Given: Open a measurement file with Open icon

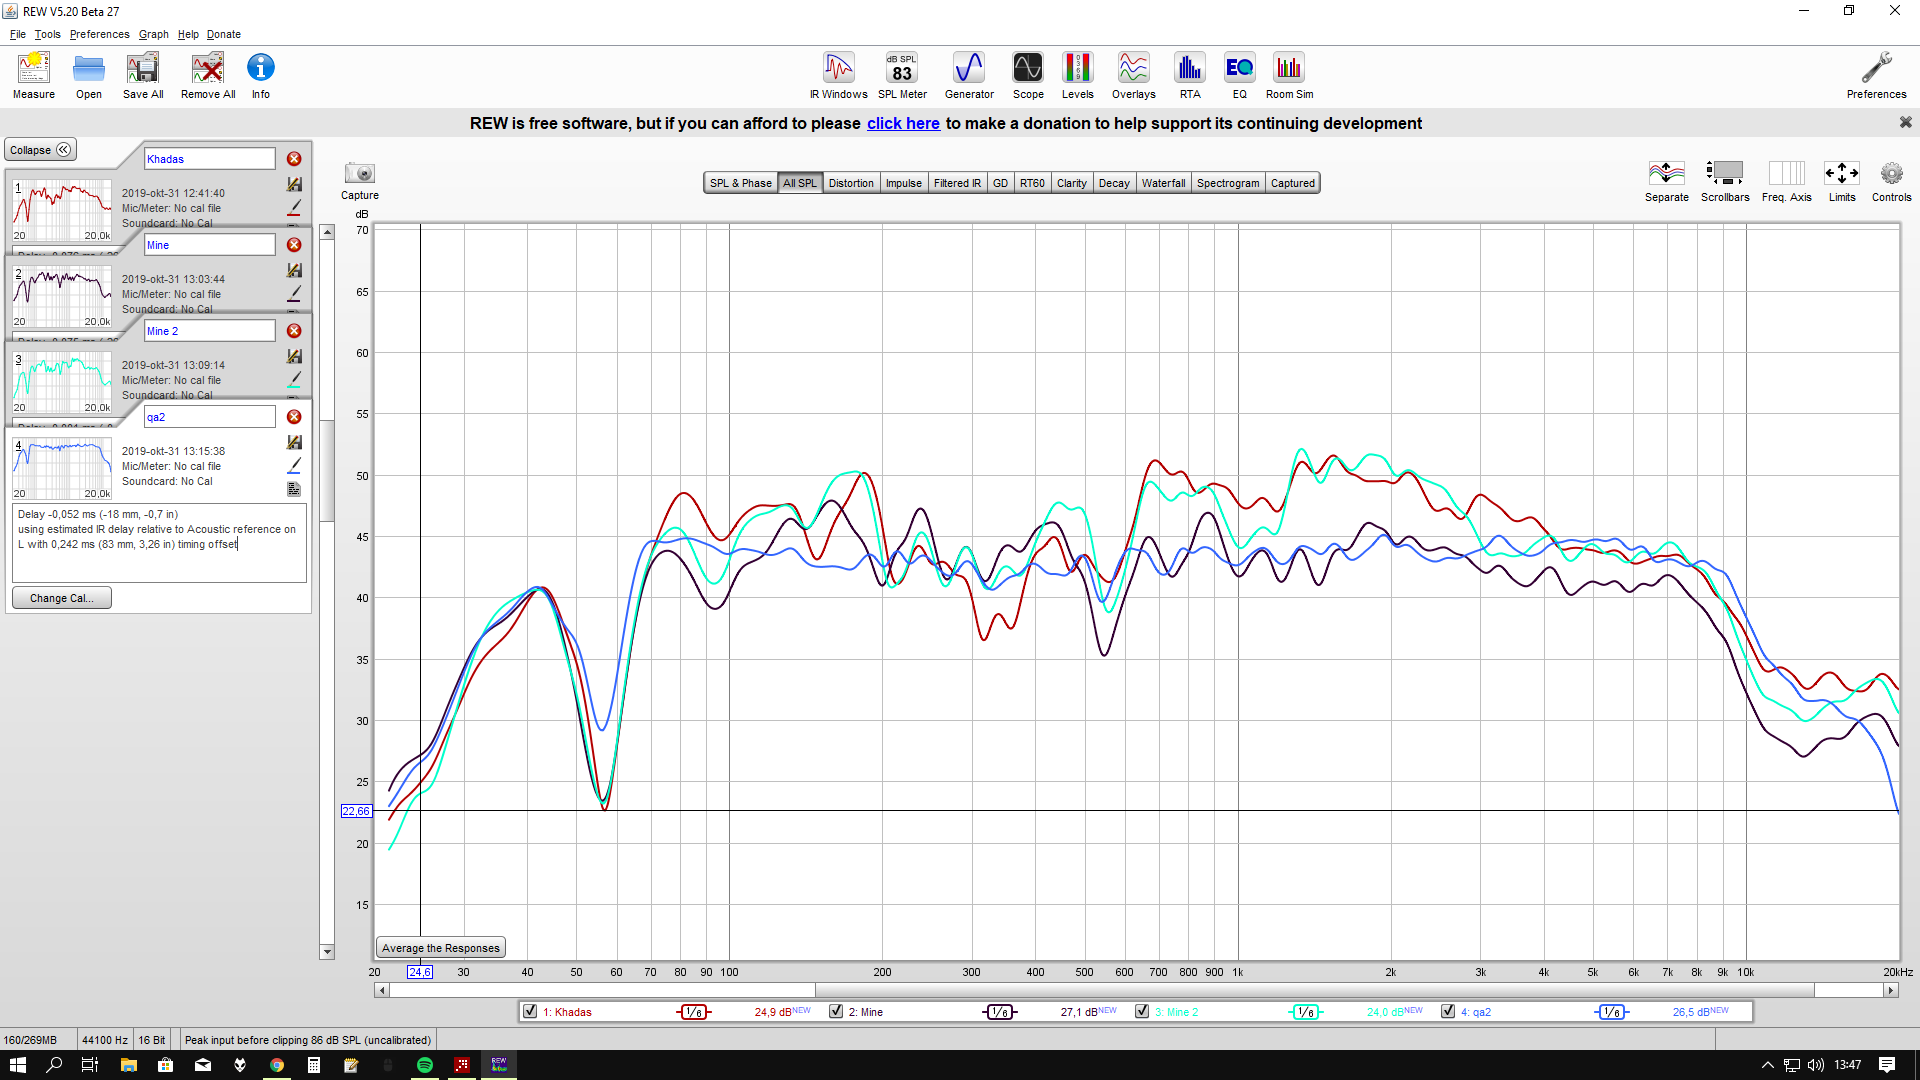Looking at the screenshot, I should [89, 76].
